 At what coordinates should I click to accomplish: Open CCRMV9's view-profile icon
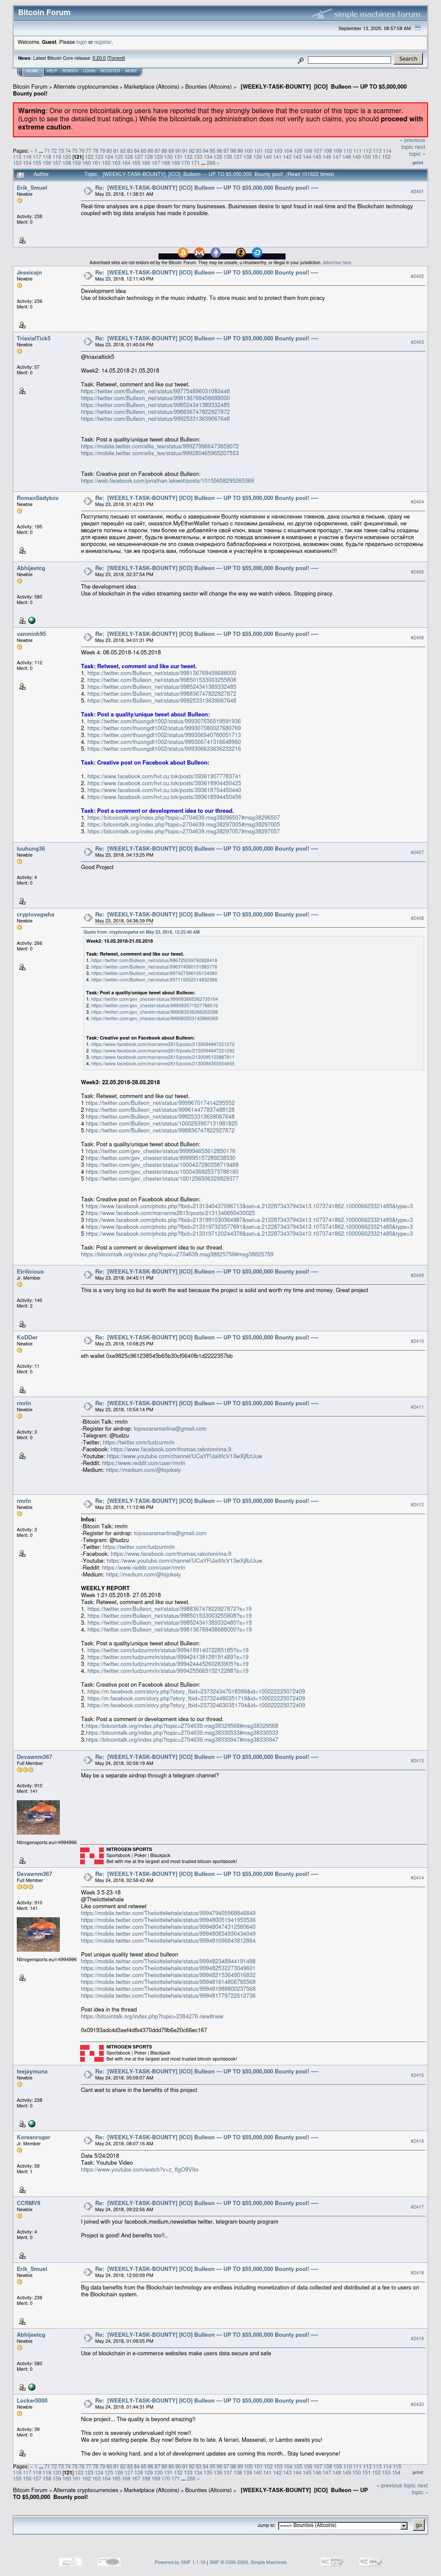pos(22,2256)
